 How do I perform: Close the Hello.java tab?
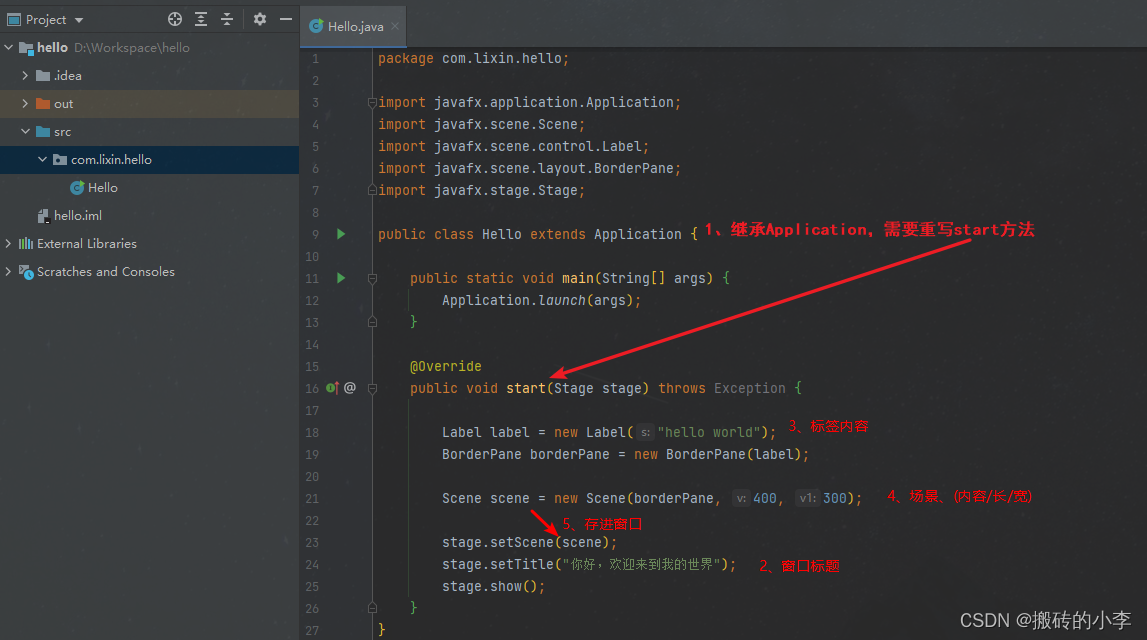(395, 26)
